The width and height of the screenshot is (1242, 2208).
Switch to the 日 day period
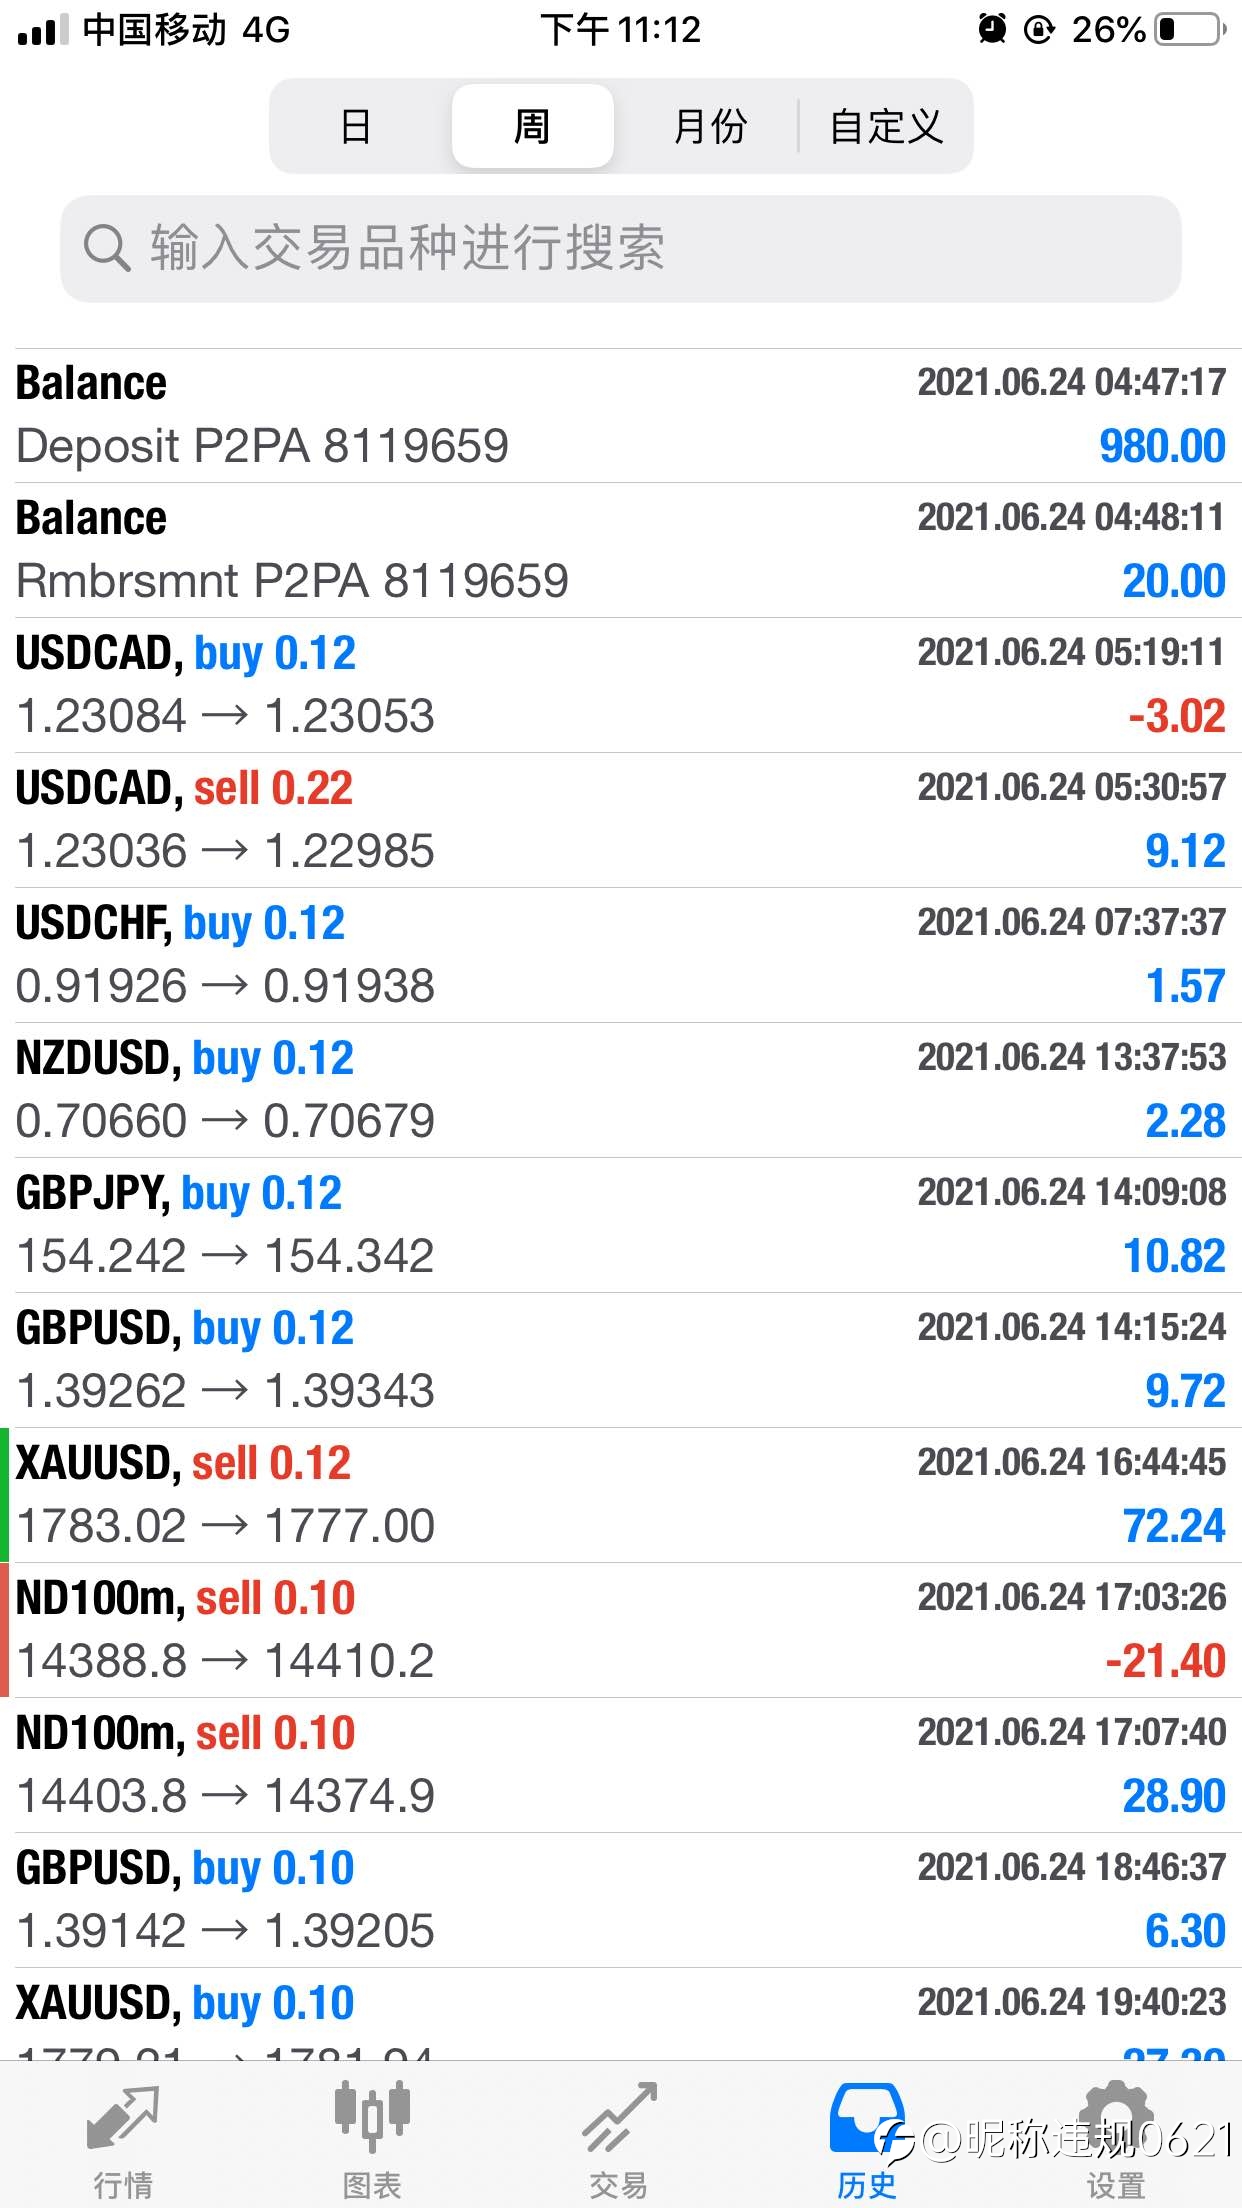pyautogui.click(x=356, y=127)
